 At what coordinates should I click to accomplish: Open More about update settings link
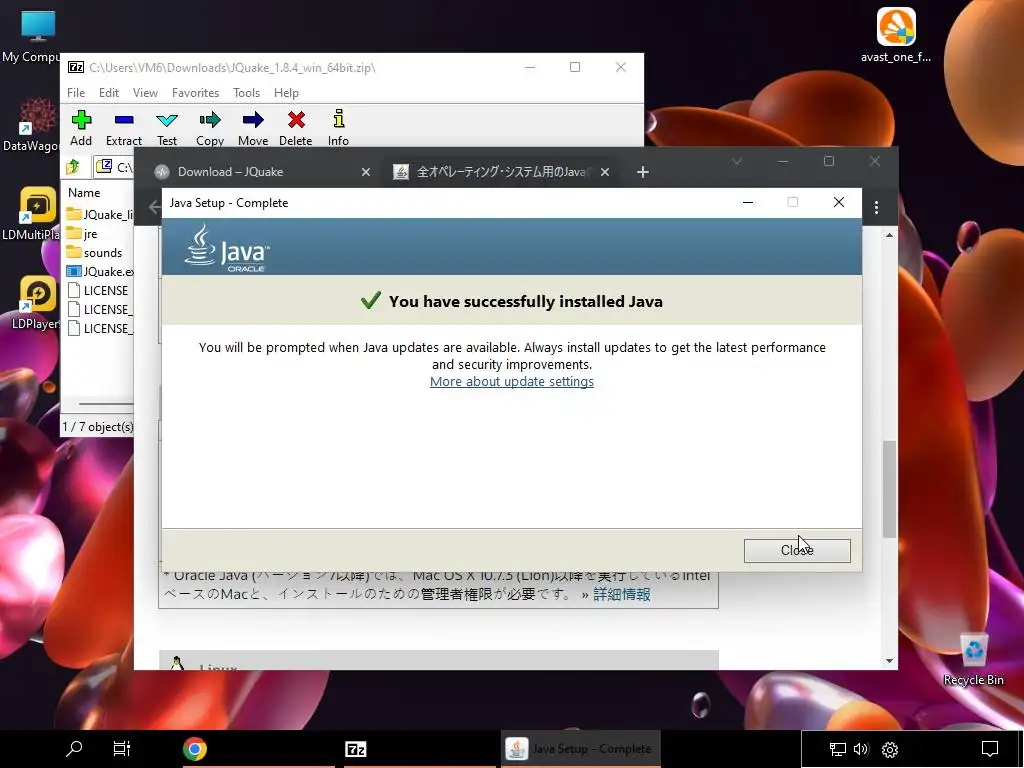tap(511, 381)
